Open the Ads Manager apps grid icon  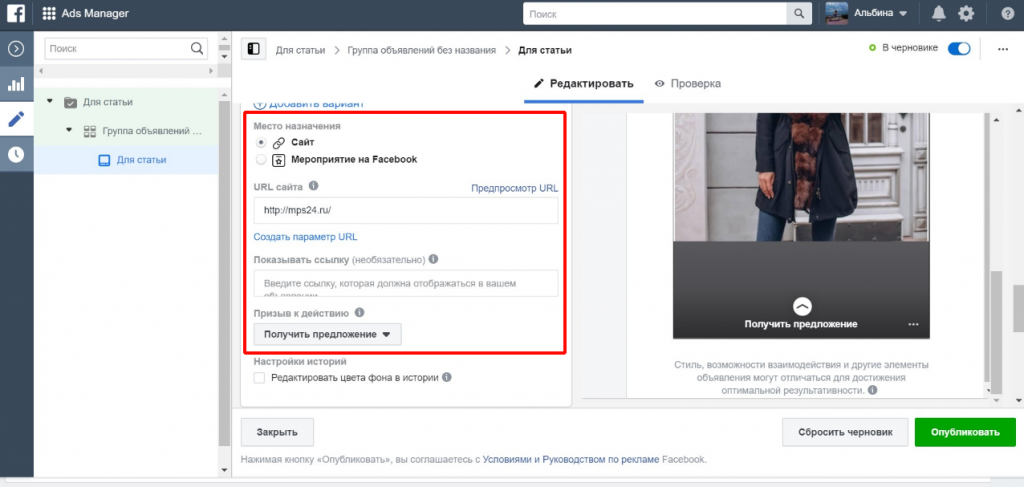pos(49,13)
